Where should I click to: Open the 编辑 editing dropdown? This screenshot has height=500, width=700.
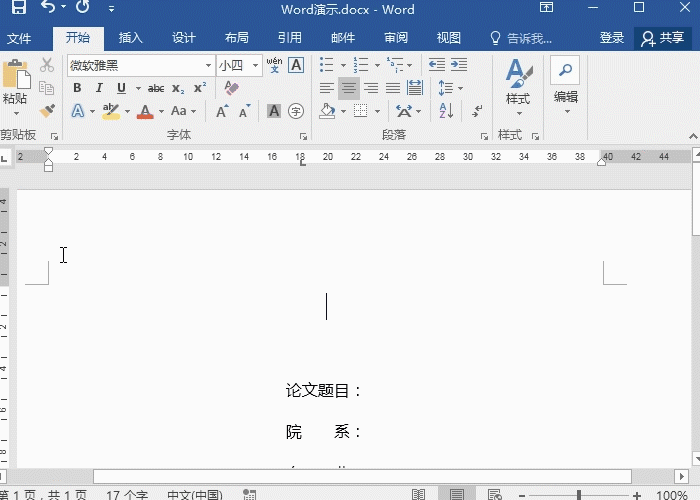[565, 86]
